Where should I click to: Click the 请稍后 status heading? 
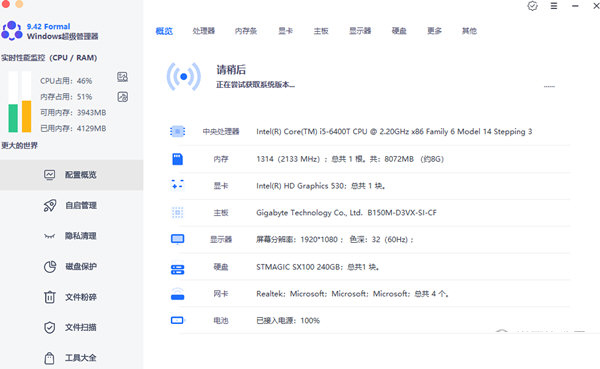[x=231, y=70]
